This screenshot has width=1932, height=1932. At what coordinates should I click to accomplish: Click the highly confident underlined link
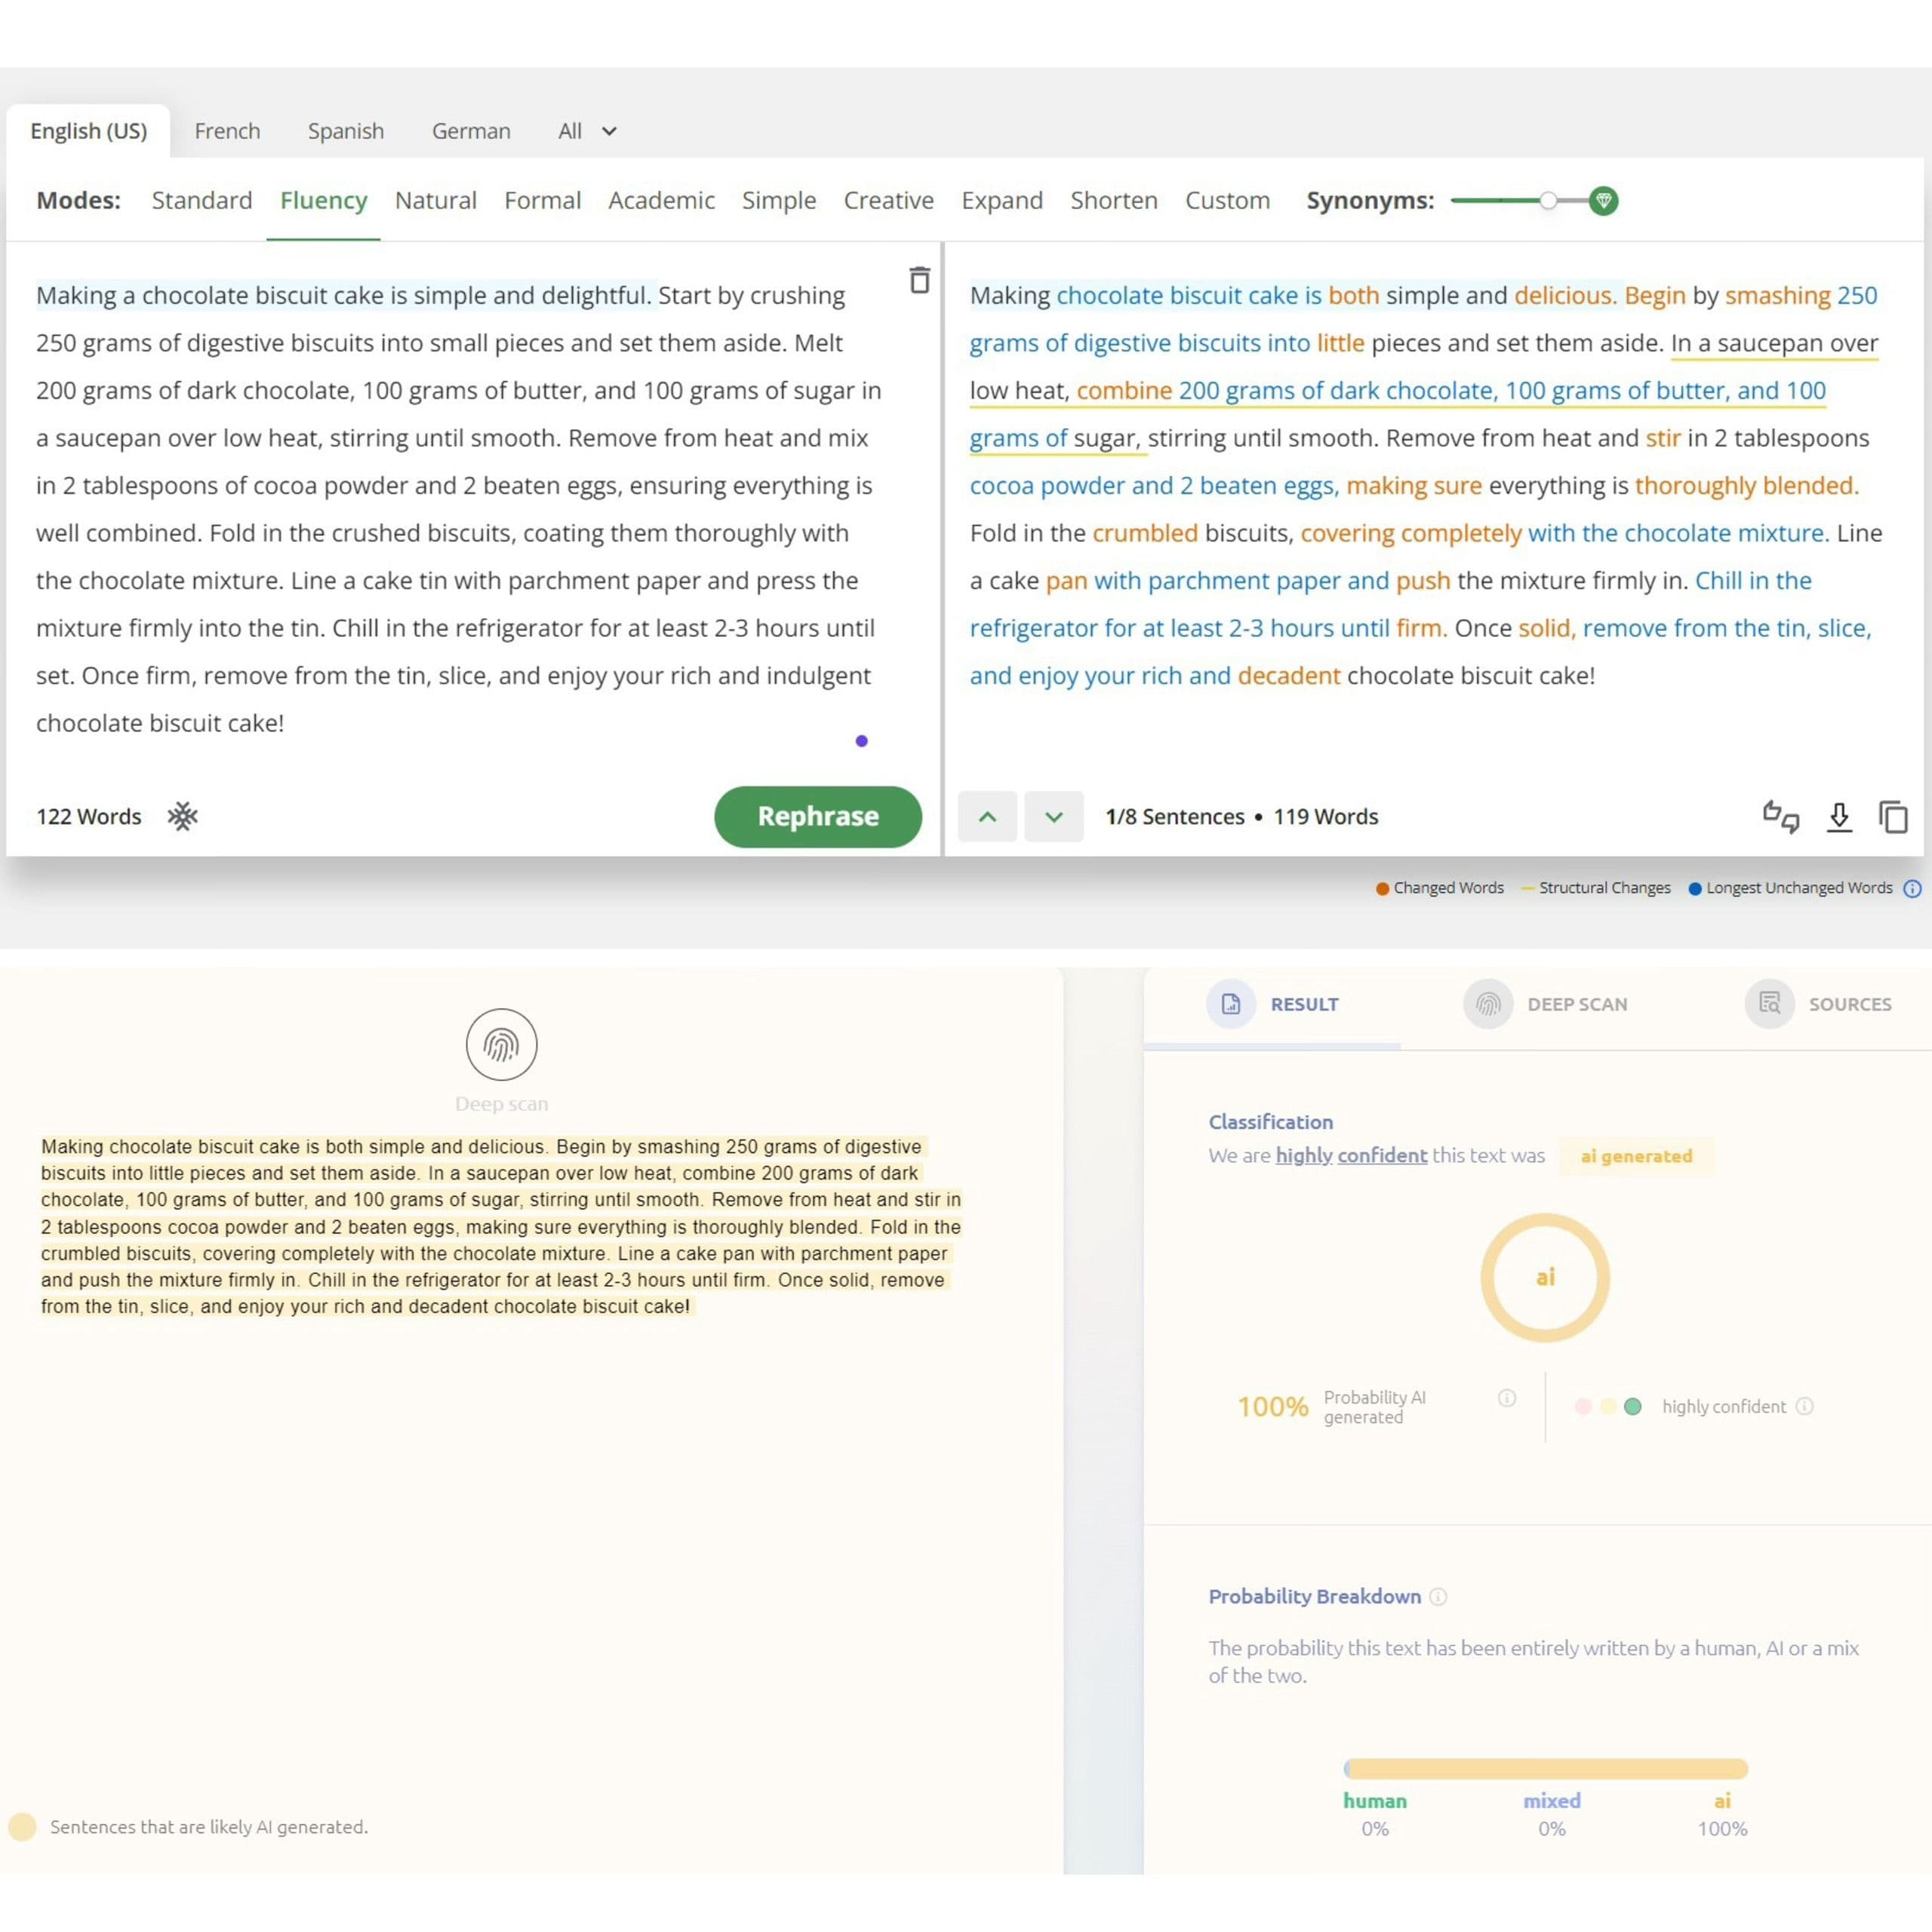click(1350, 1155)
